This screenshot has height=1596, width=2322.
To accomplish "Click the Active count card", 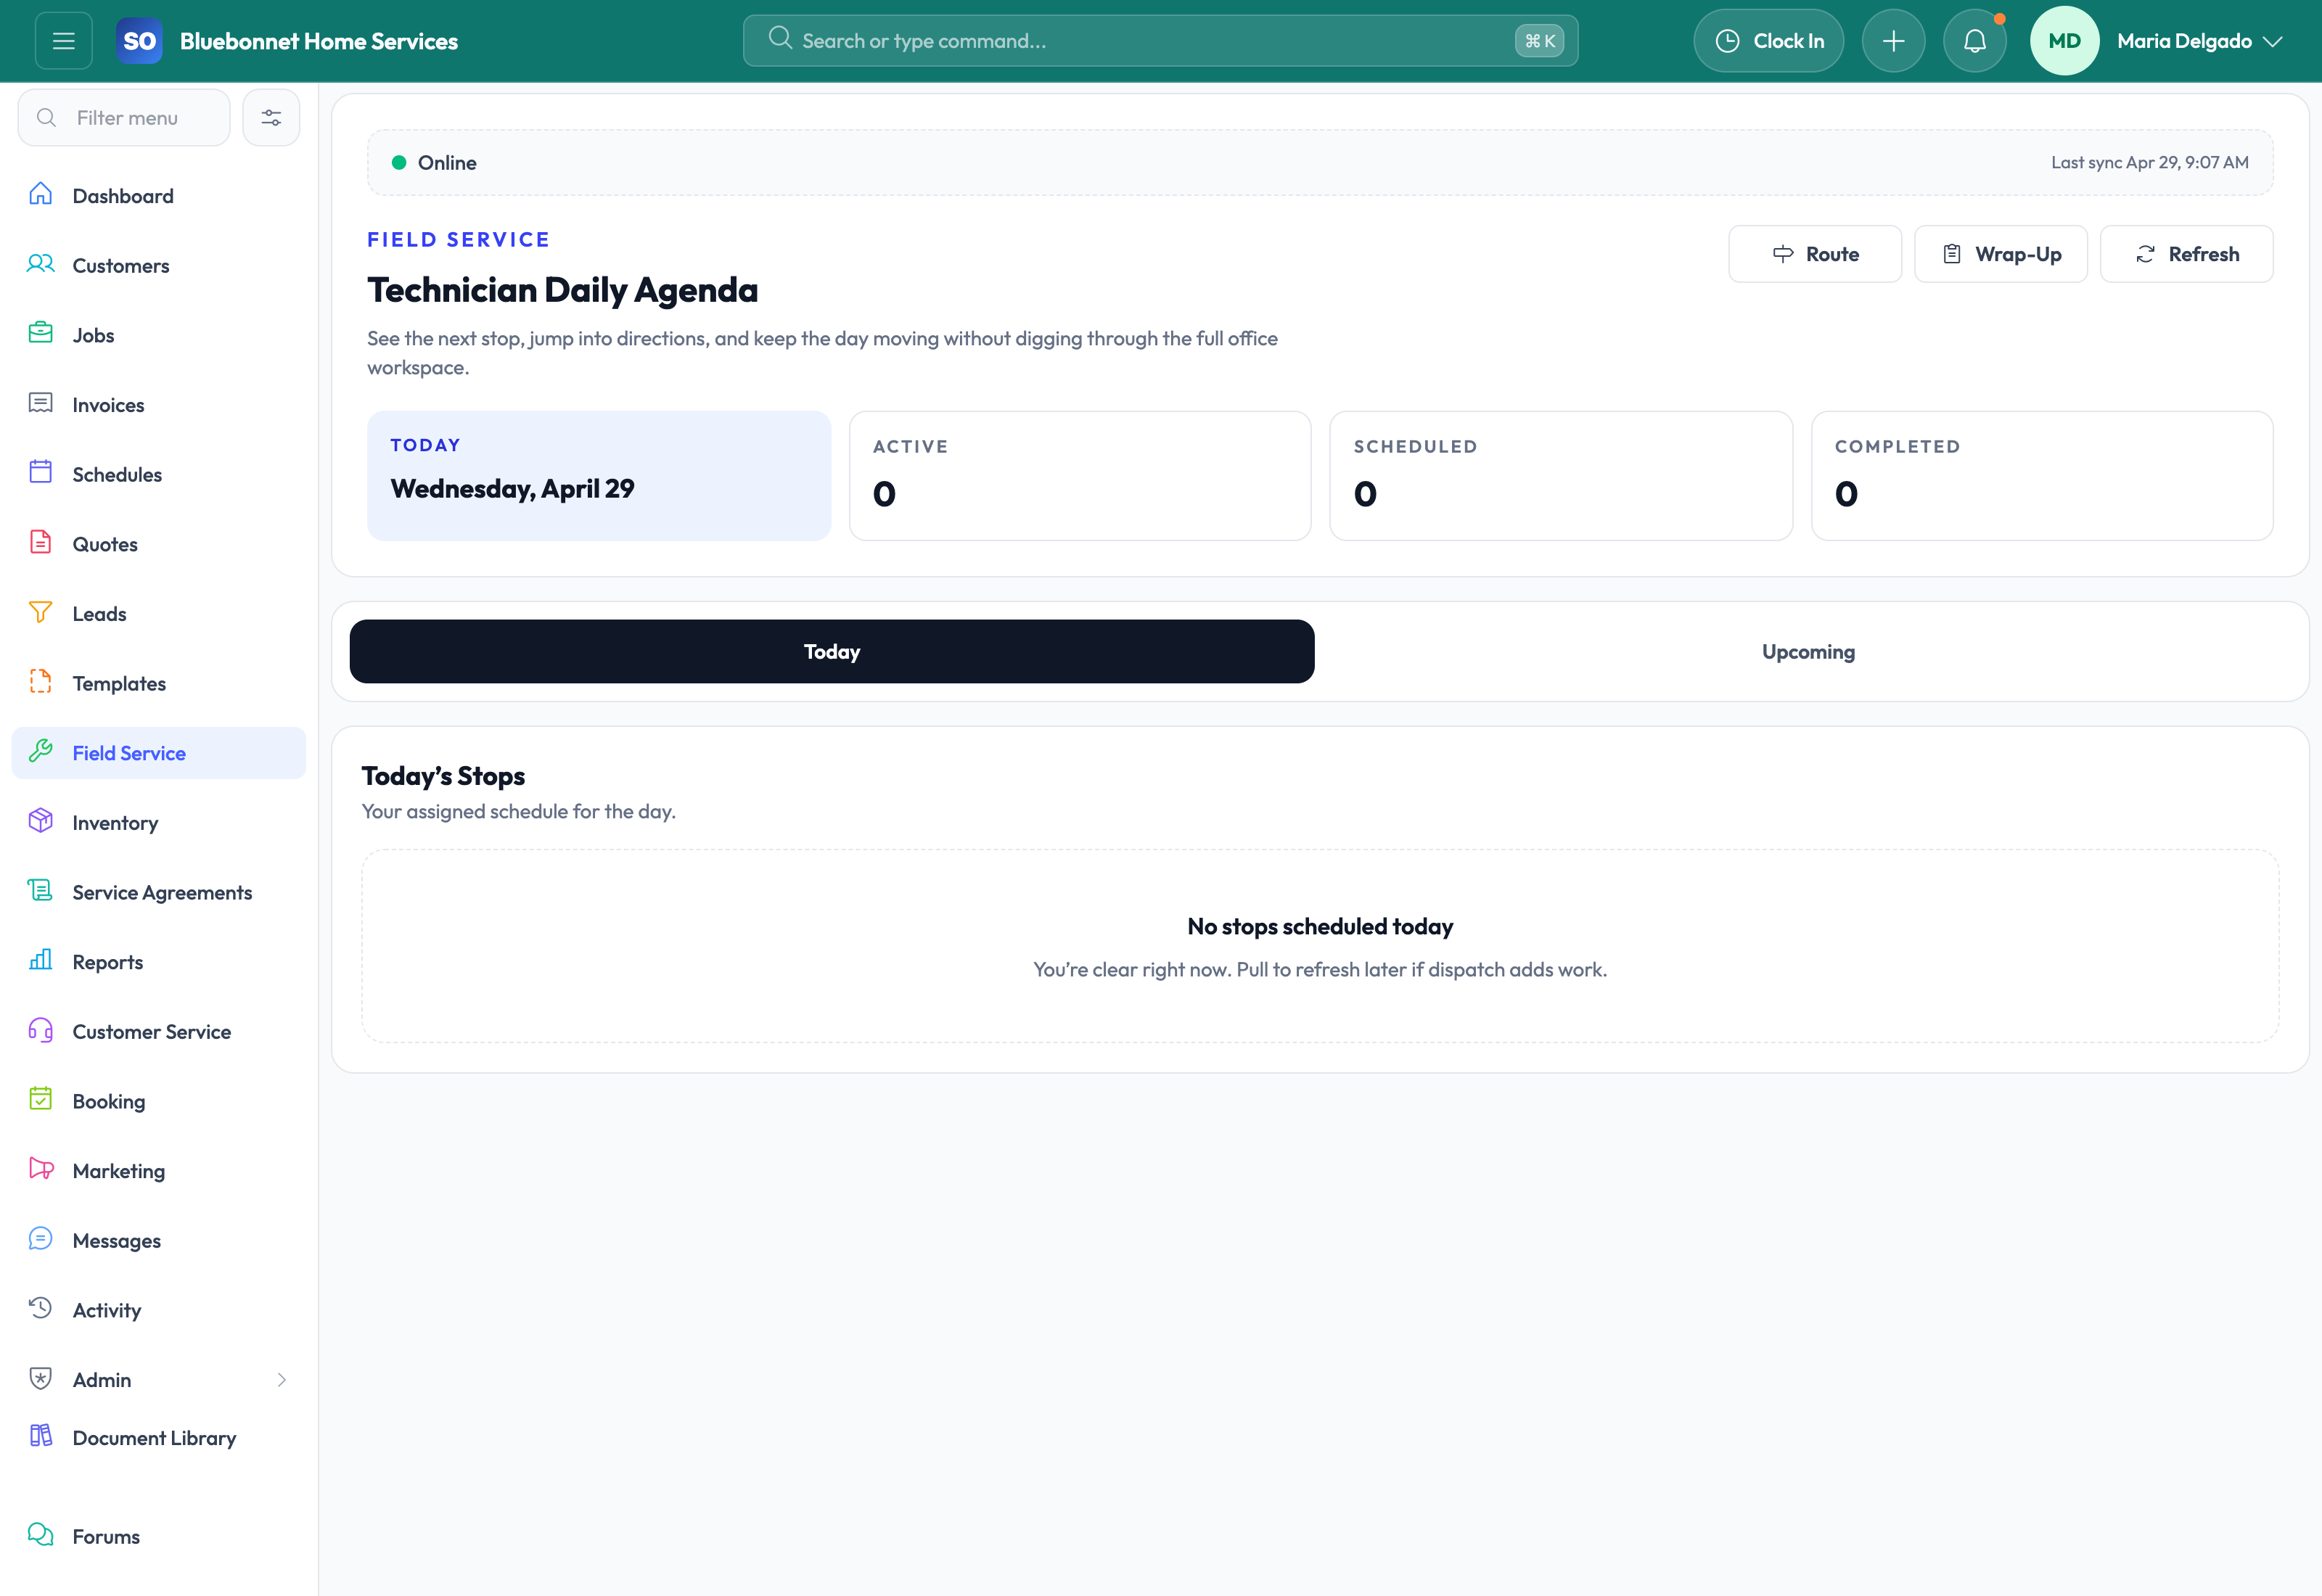I will click(1080, 476).
